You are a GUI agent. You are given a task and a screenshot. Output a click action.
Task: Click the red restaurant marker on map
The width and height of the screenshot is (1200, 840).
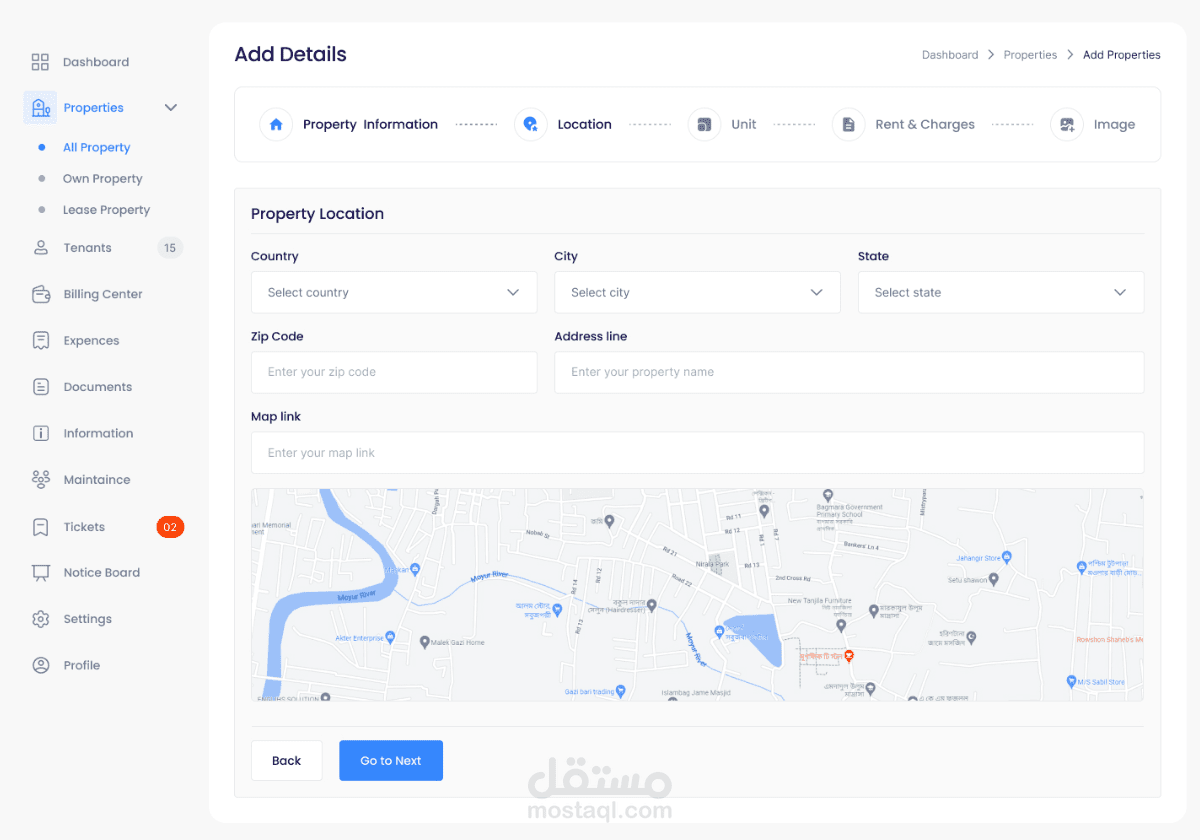[849, 656]
